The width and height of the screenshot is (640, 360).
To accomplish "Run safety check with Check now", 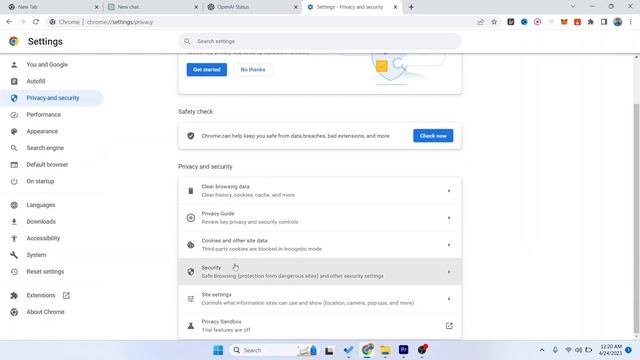I will coord(433,136).
